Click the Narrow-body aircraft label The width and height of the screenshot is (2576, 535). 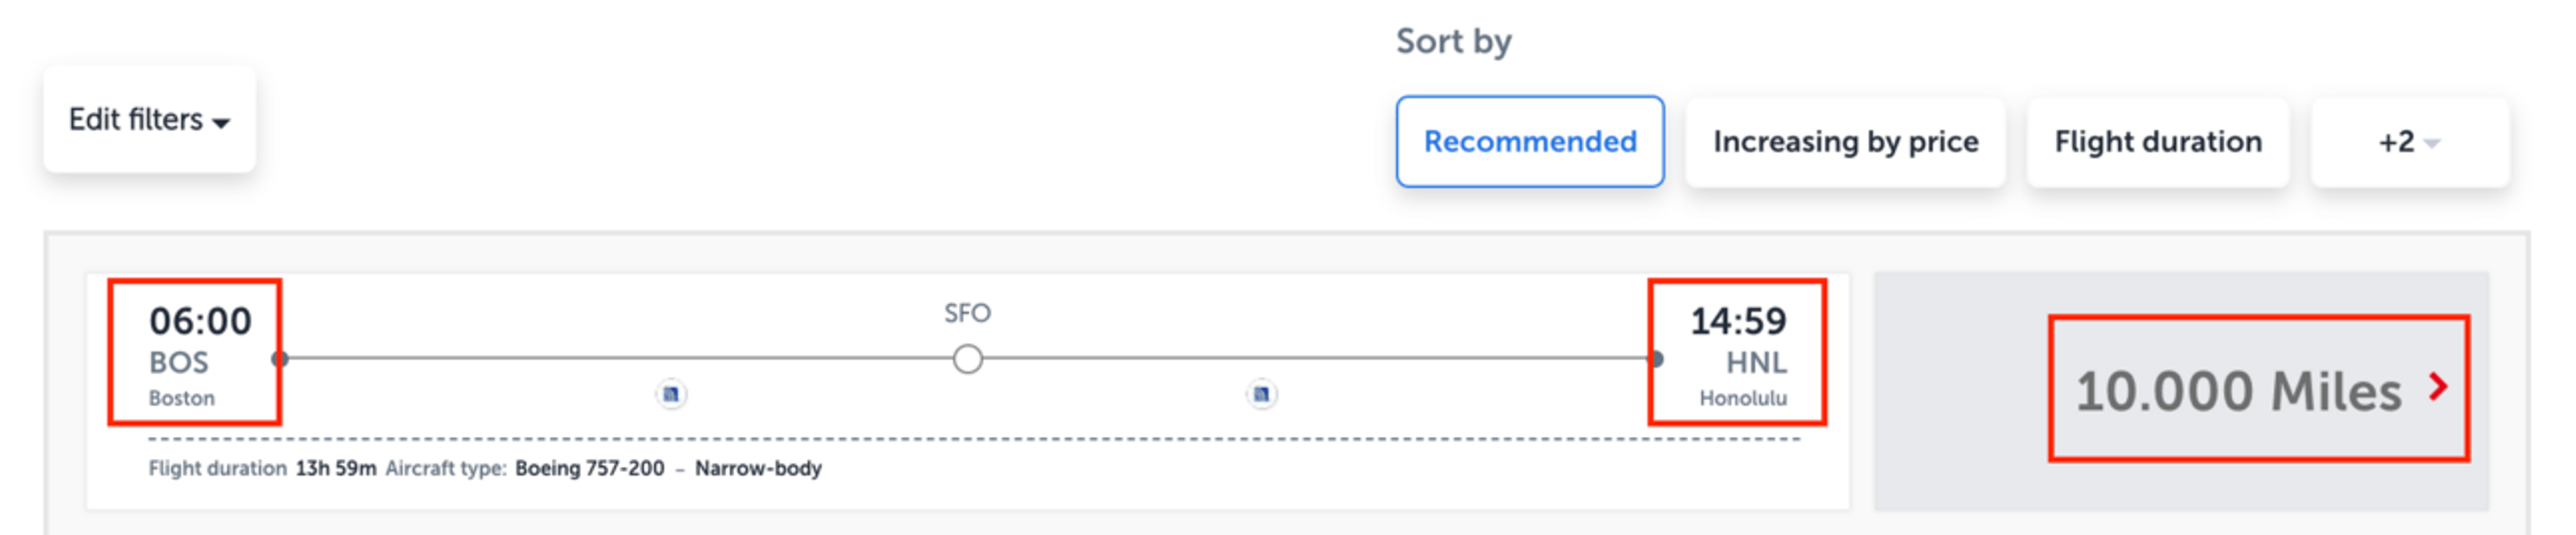click(758, 468)
